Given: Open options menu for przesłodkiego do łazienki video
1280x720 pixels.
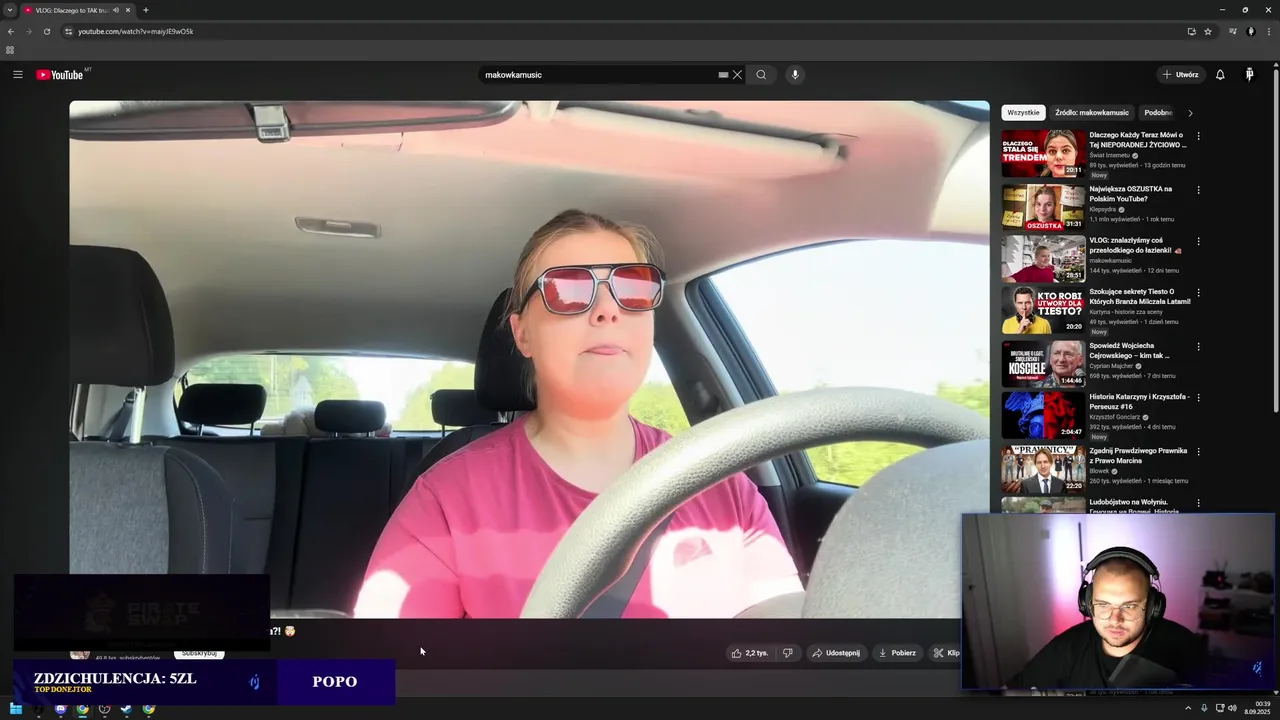Looking at the screenshot, I should (x=1198, y=241).
